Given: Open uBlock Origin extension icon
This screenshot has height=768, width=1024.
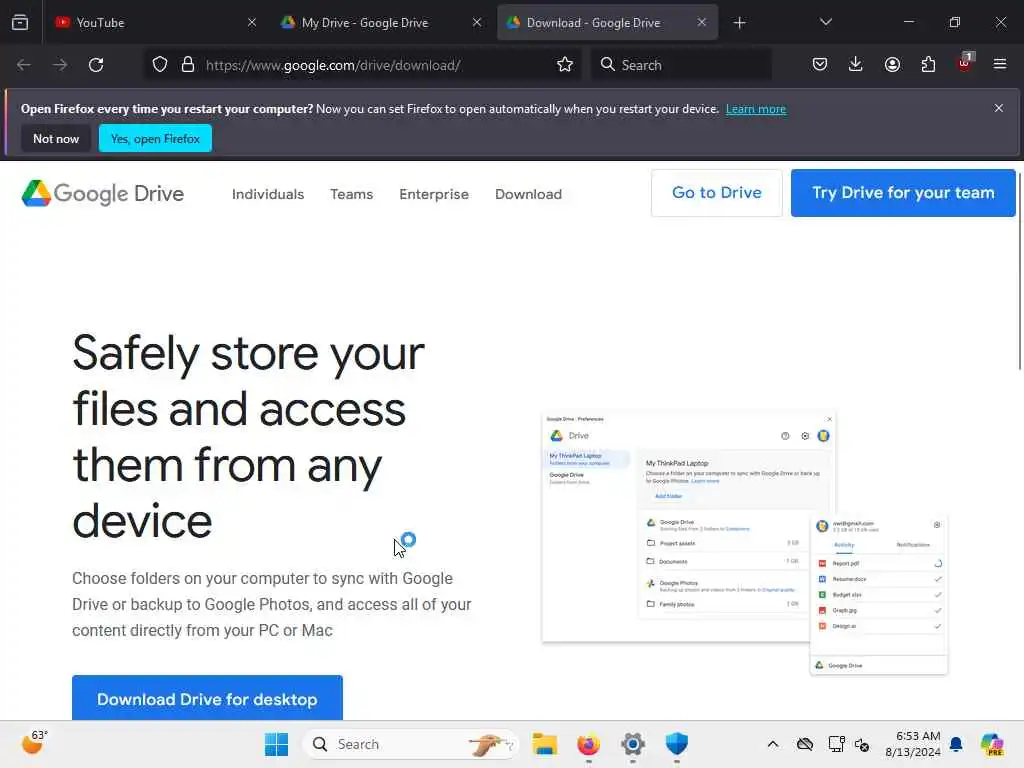Looking at the screenshot, I should point(965,63).
